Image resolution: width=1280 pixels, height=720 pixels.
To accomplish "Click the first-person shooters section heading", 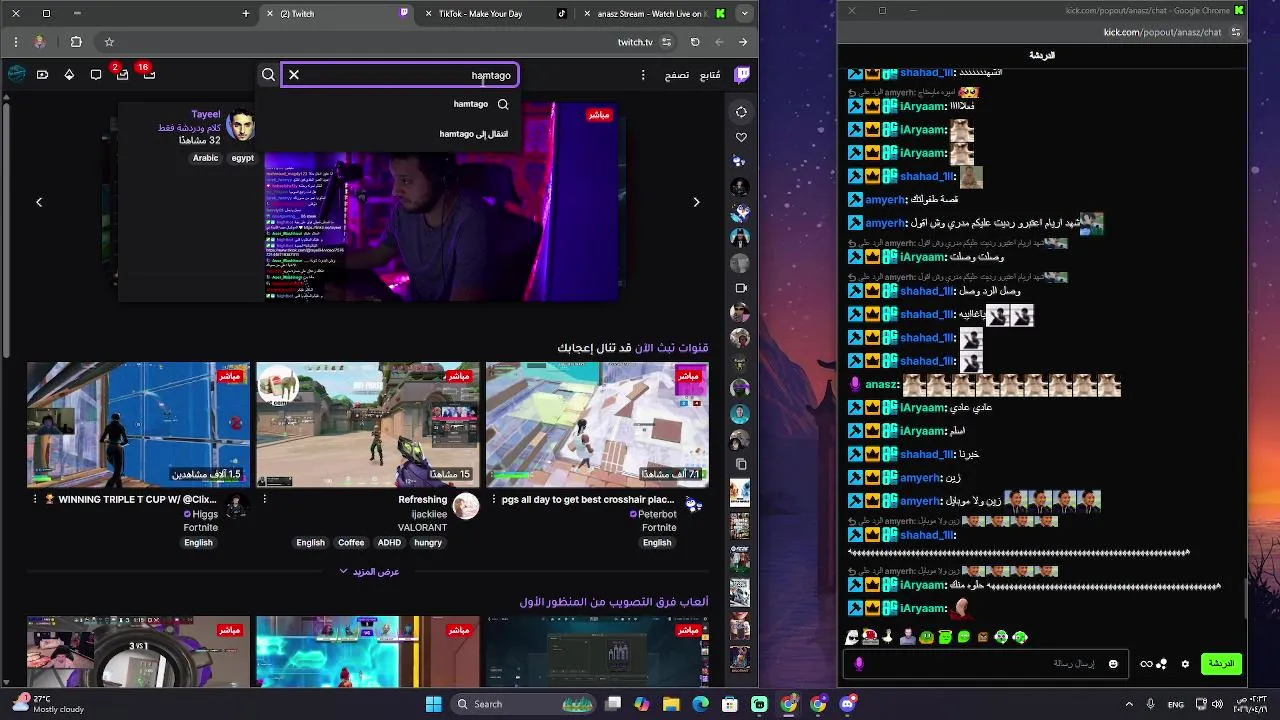I will 614,602.
